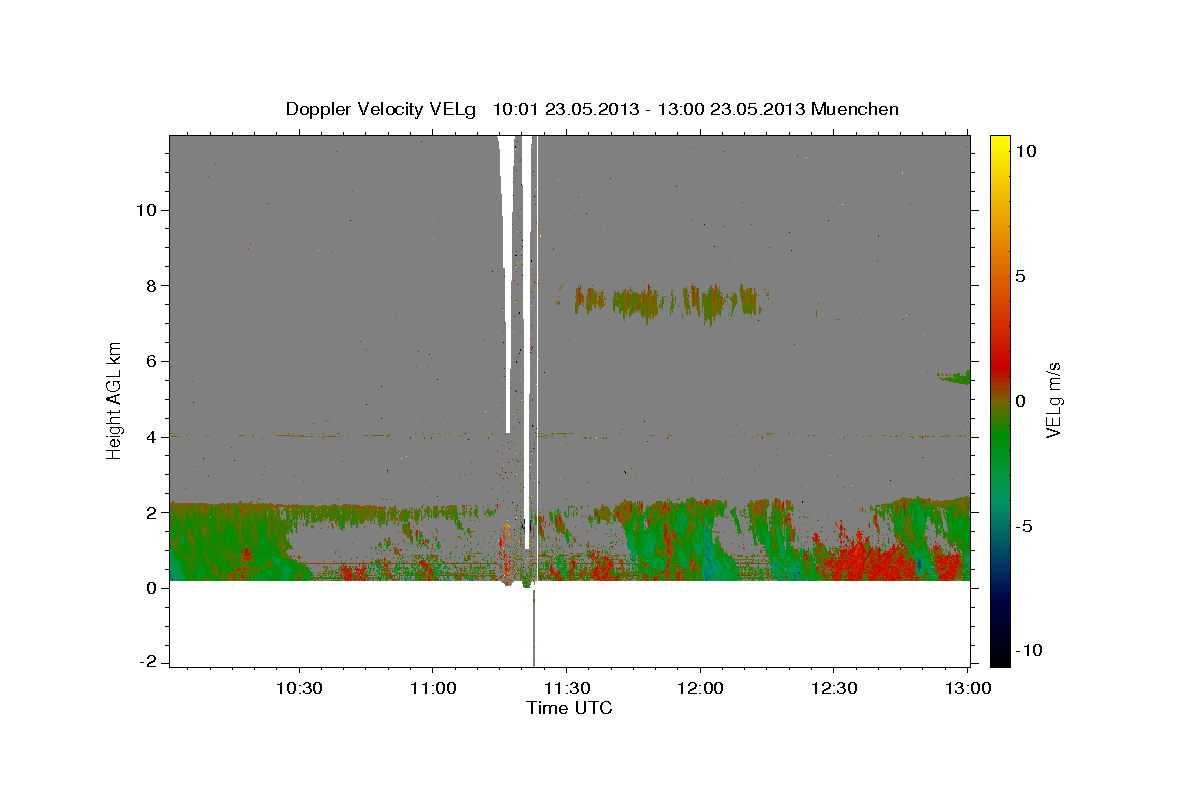Screen dimensions: 1200x800
Task: Click the 'Height AGL km' axis title
Action: [x=115, y=399]
